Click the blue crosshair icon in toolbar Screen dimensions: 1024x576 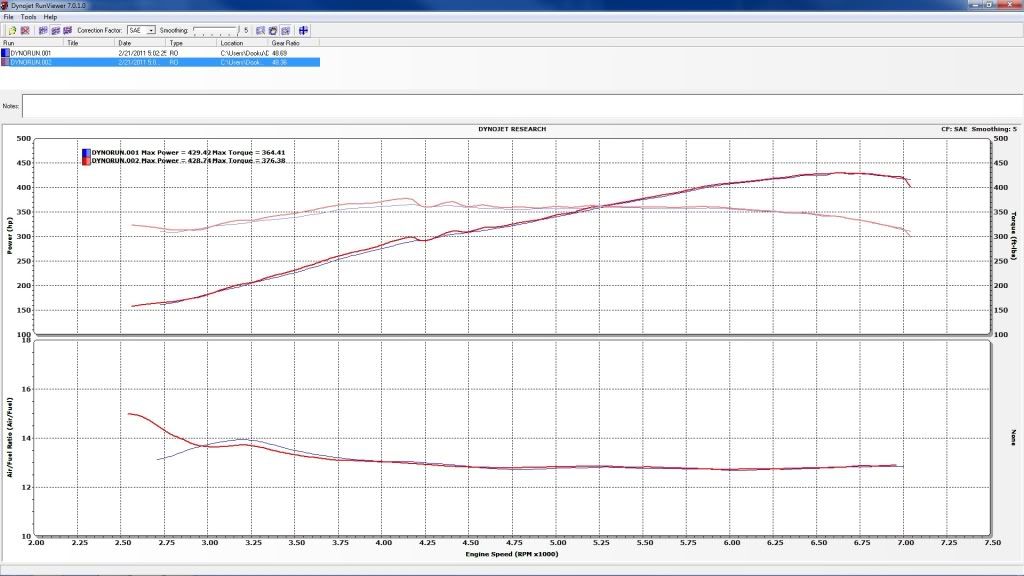303,30
